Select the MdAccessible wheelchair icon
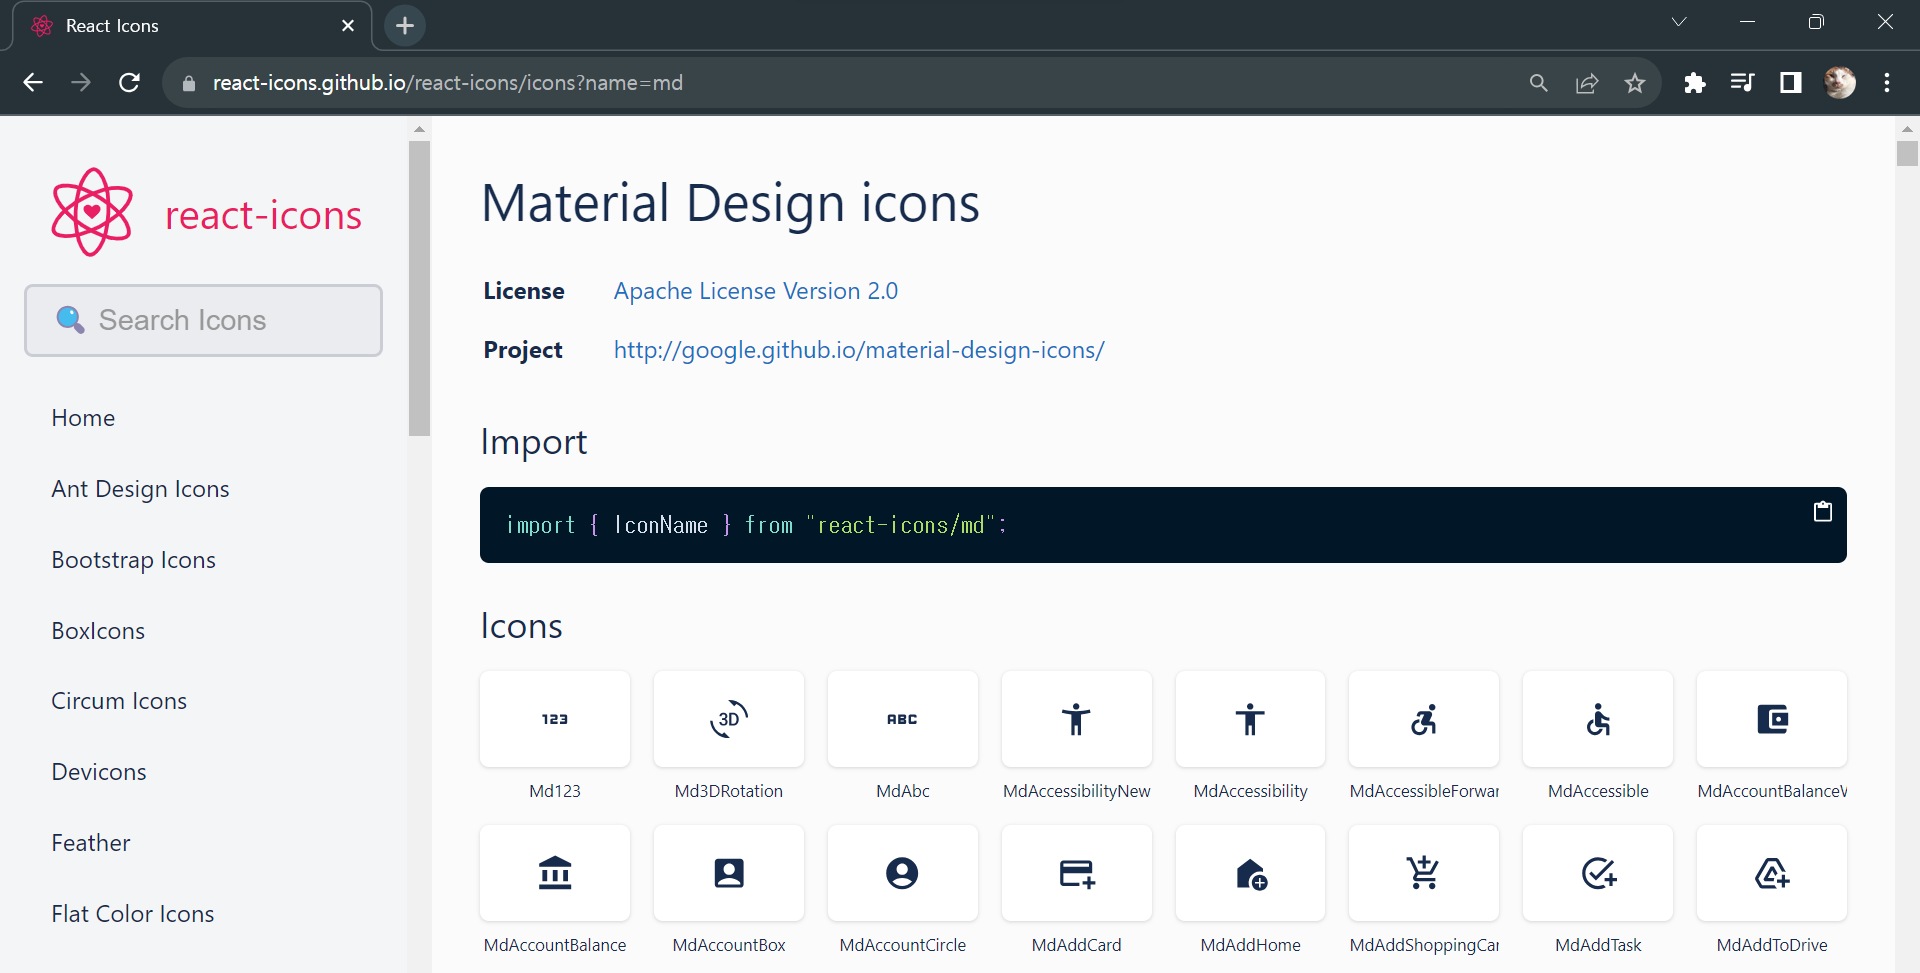Screen dimensions: 1920x973 (1598, 719)
